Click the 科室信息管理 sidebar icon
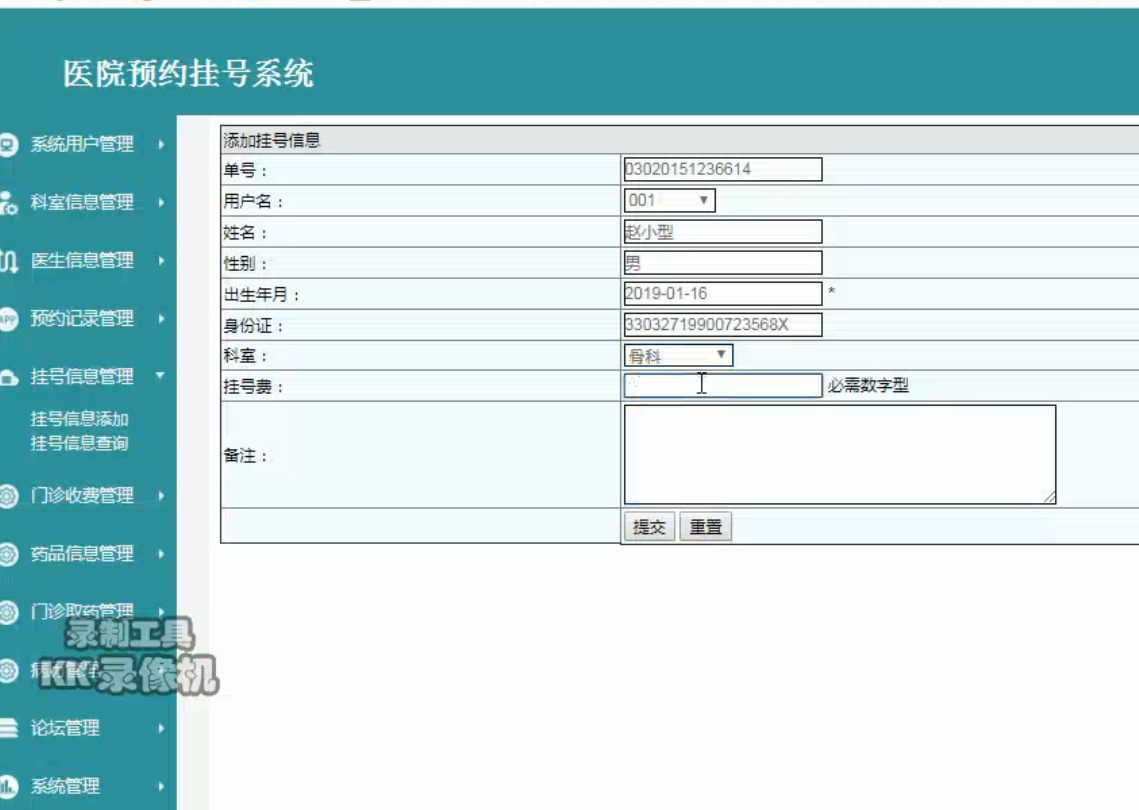Viewport: 1139px width, 810px height. pos(7,203)
